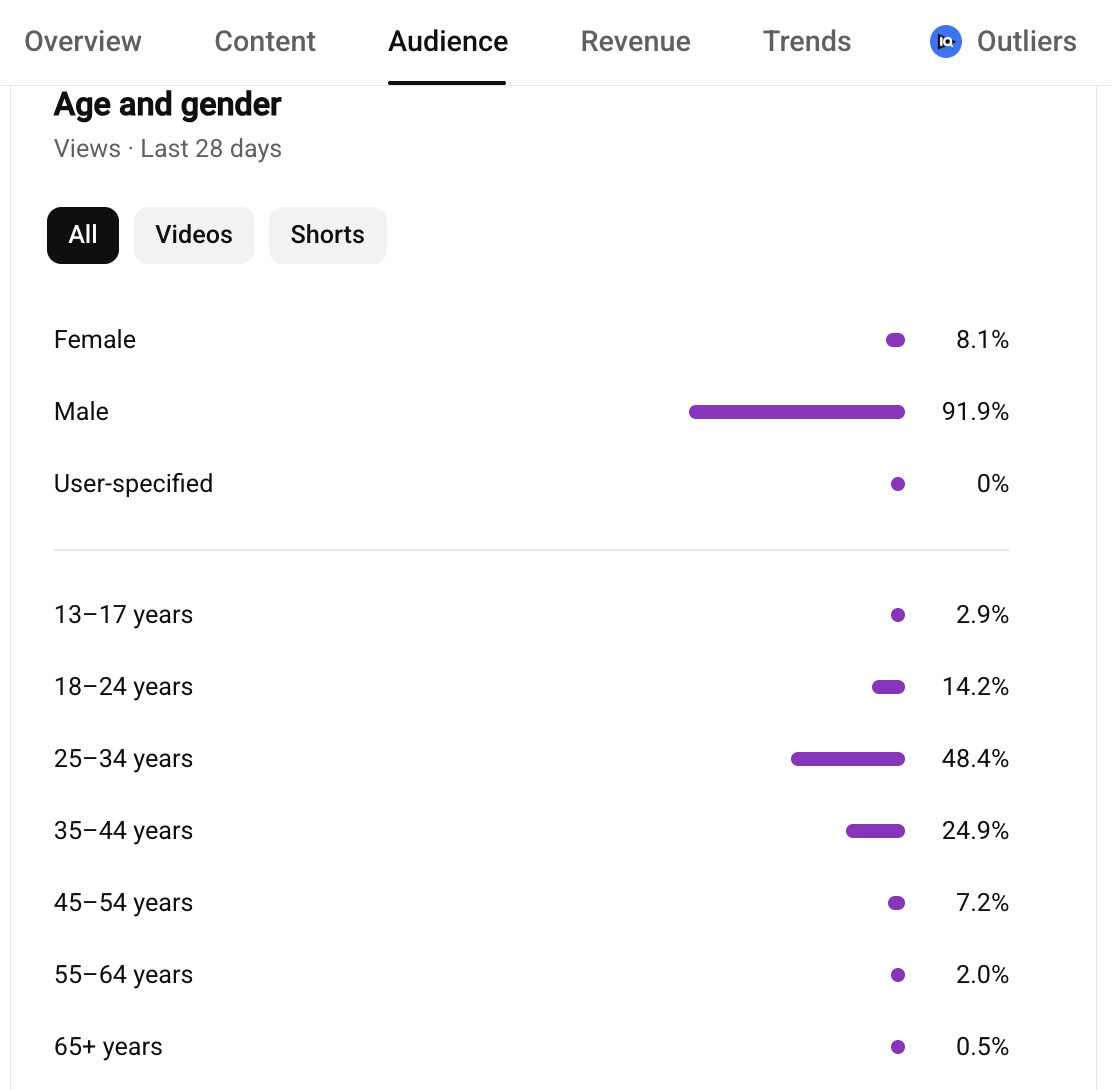Screen dimensions: 1112x1090
Task: Click the Male percentage bar
Action: (x=796, y=412)
